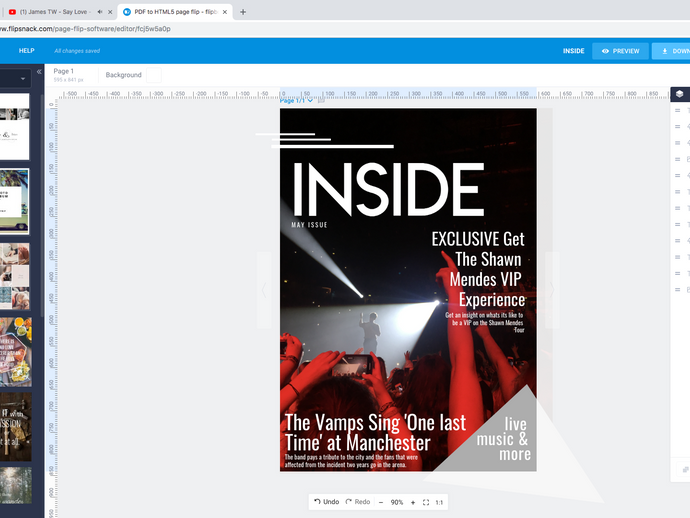The image size is (690, 518).
Task: Click the icon at bottom of right panel
Action: tap(686, 470)
